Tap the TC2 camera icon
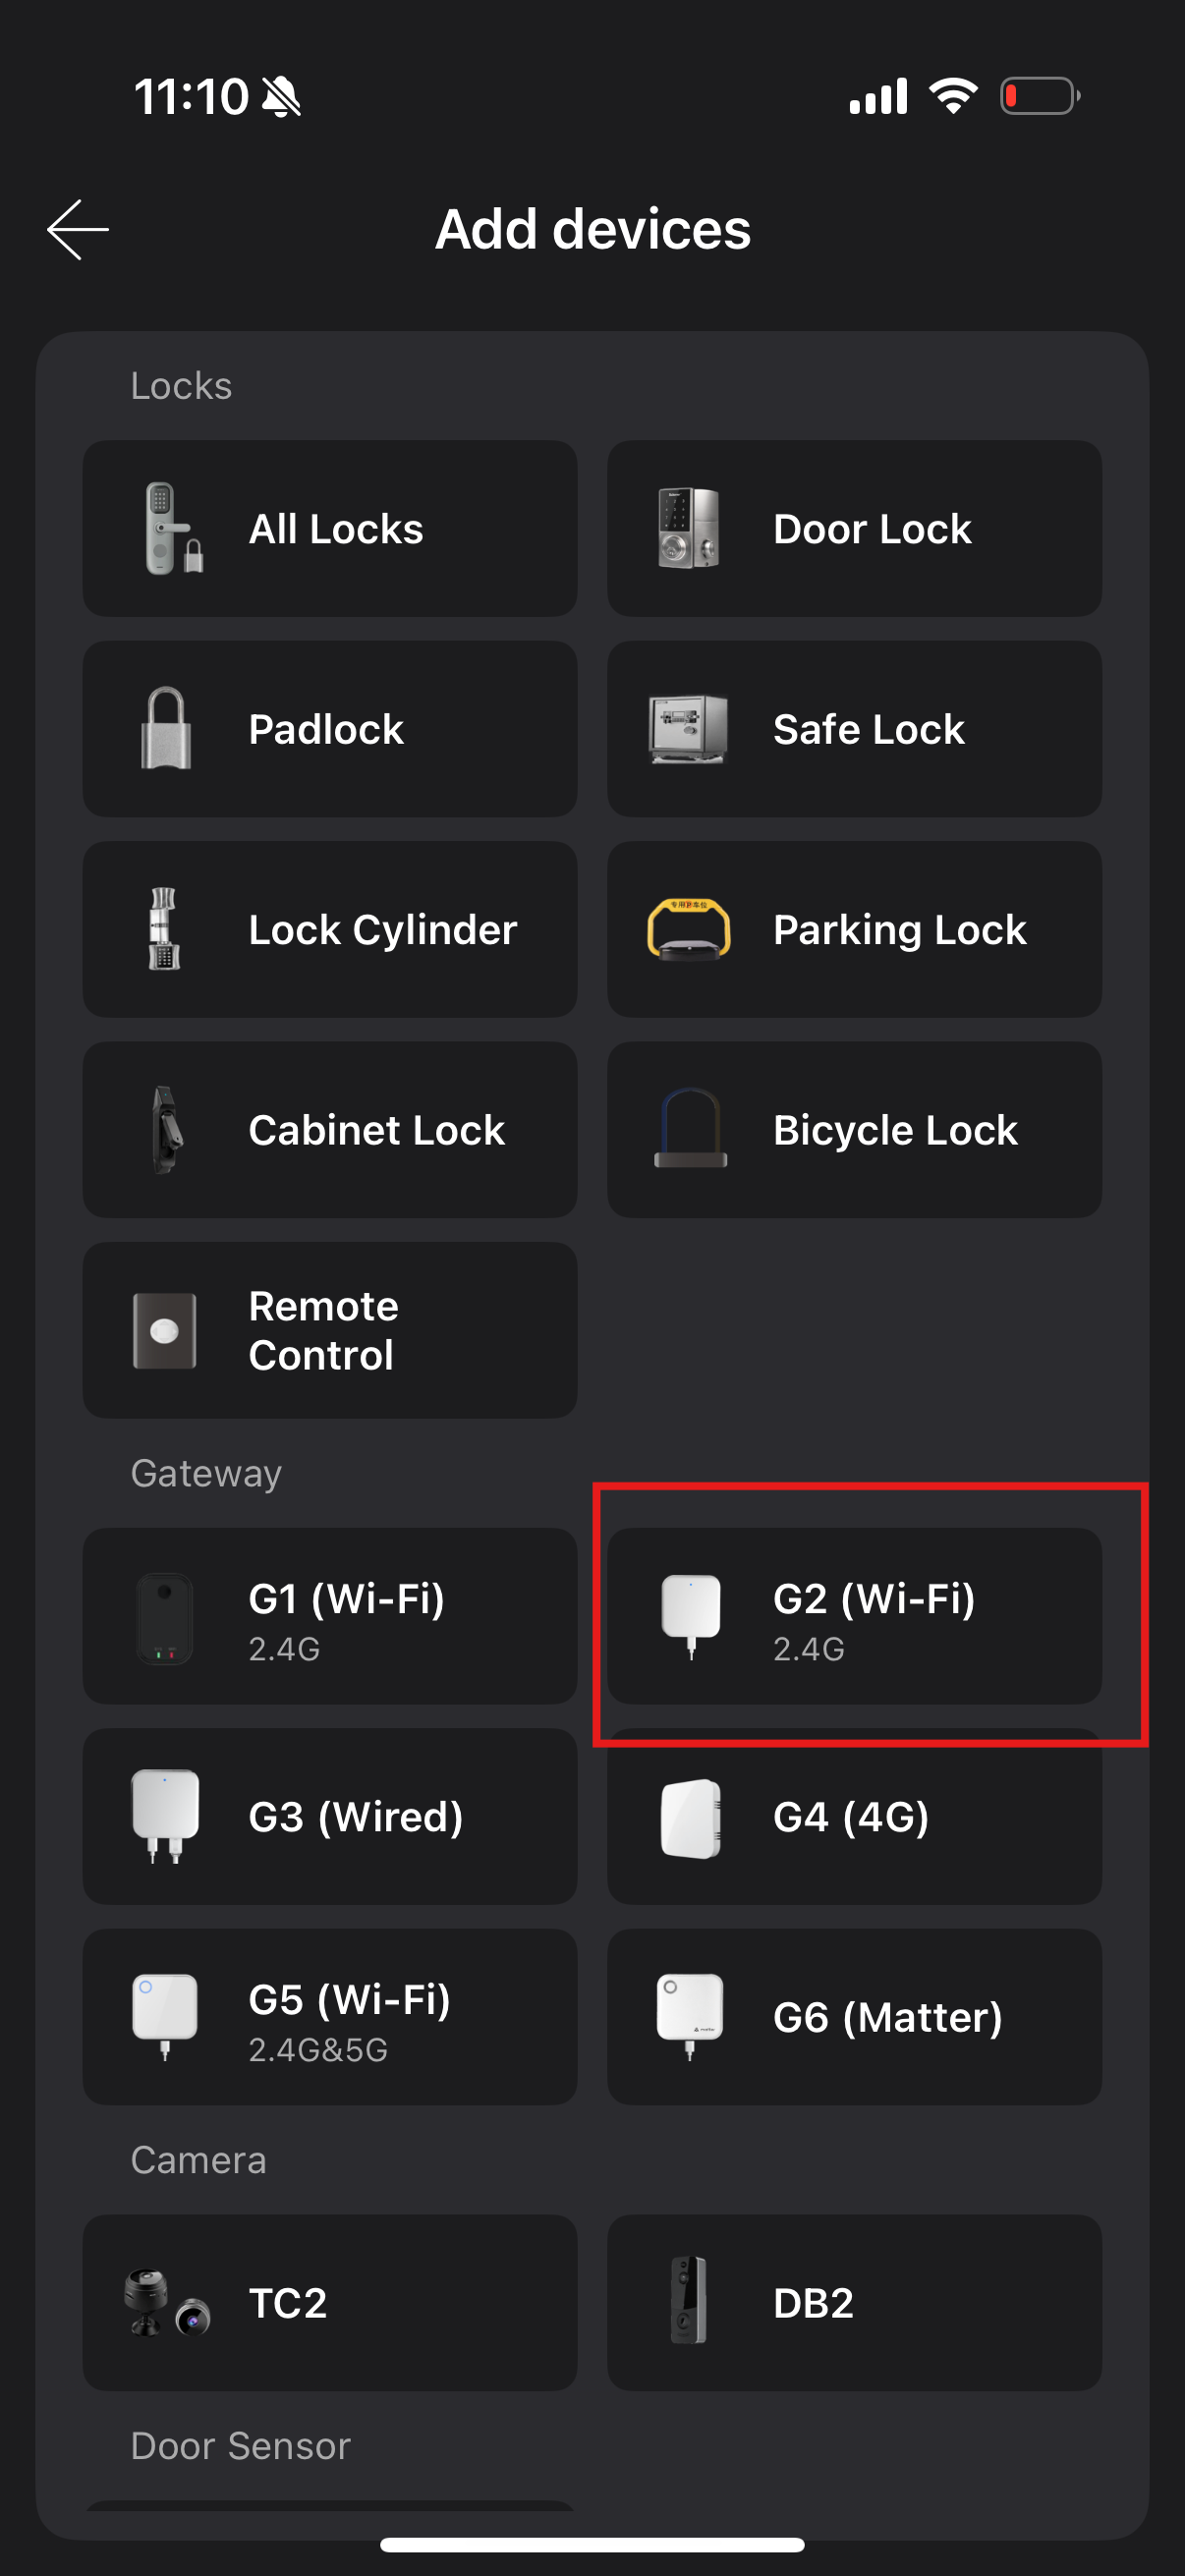The image size is (1185, 2576). coord(166,2302)
